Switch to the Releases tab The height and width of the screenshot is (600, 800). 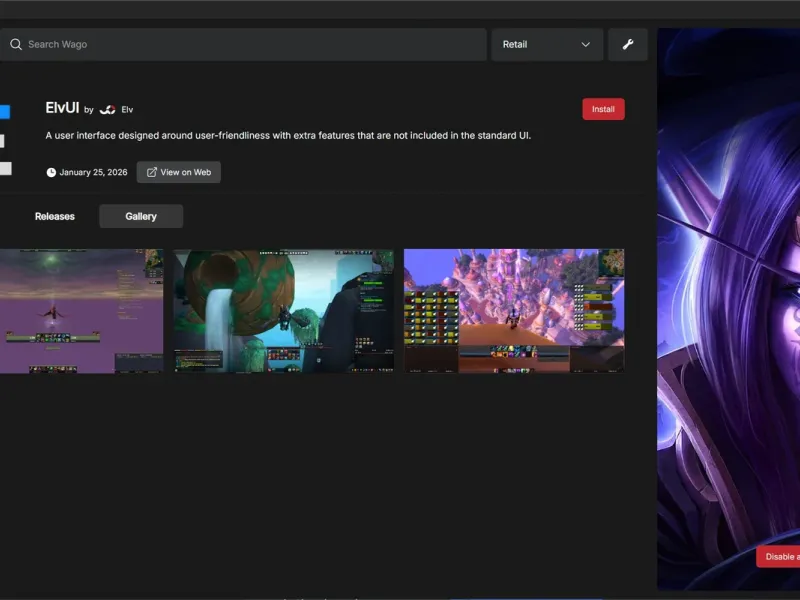tap(55, 216)
